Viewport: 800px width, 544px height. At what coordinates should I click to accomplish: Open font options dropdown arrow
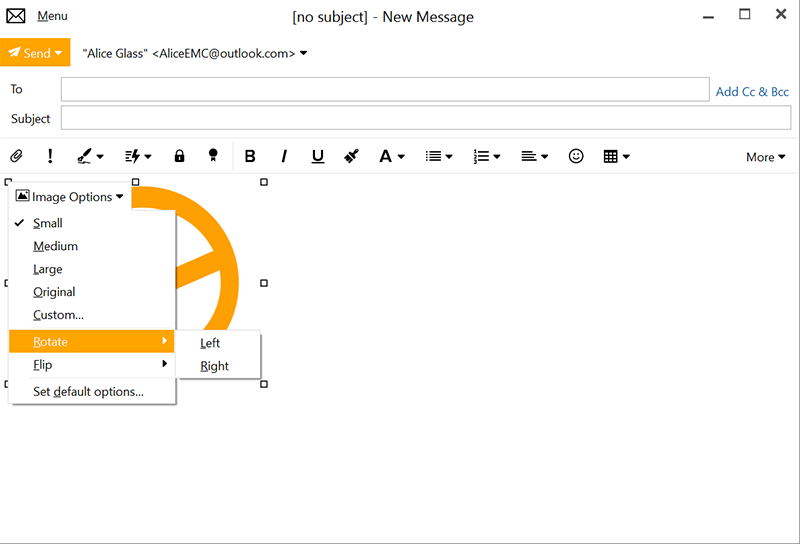[x=402, y=157]
